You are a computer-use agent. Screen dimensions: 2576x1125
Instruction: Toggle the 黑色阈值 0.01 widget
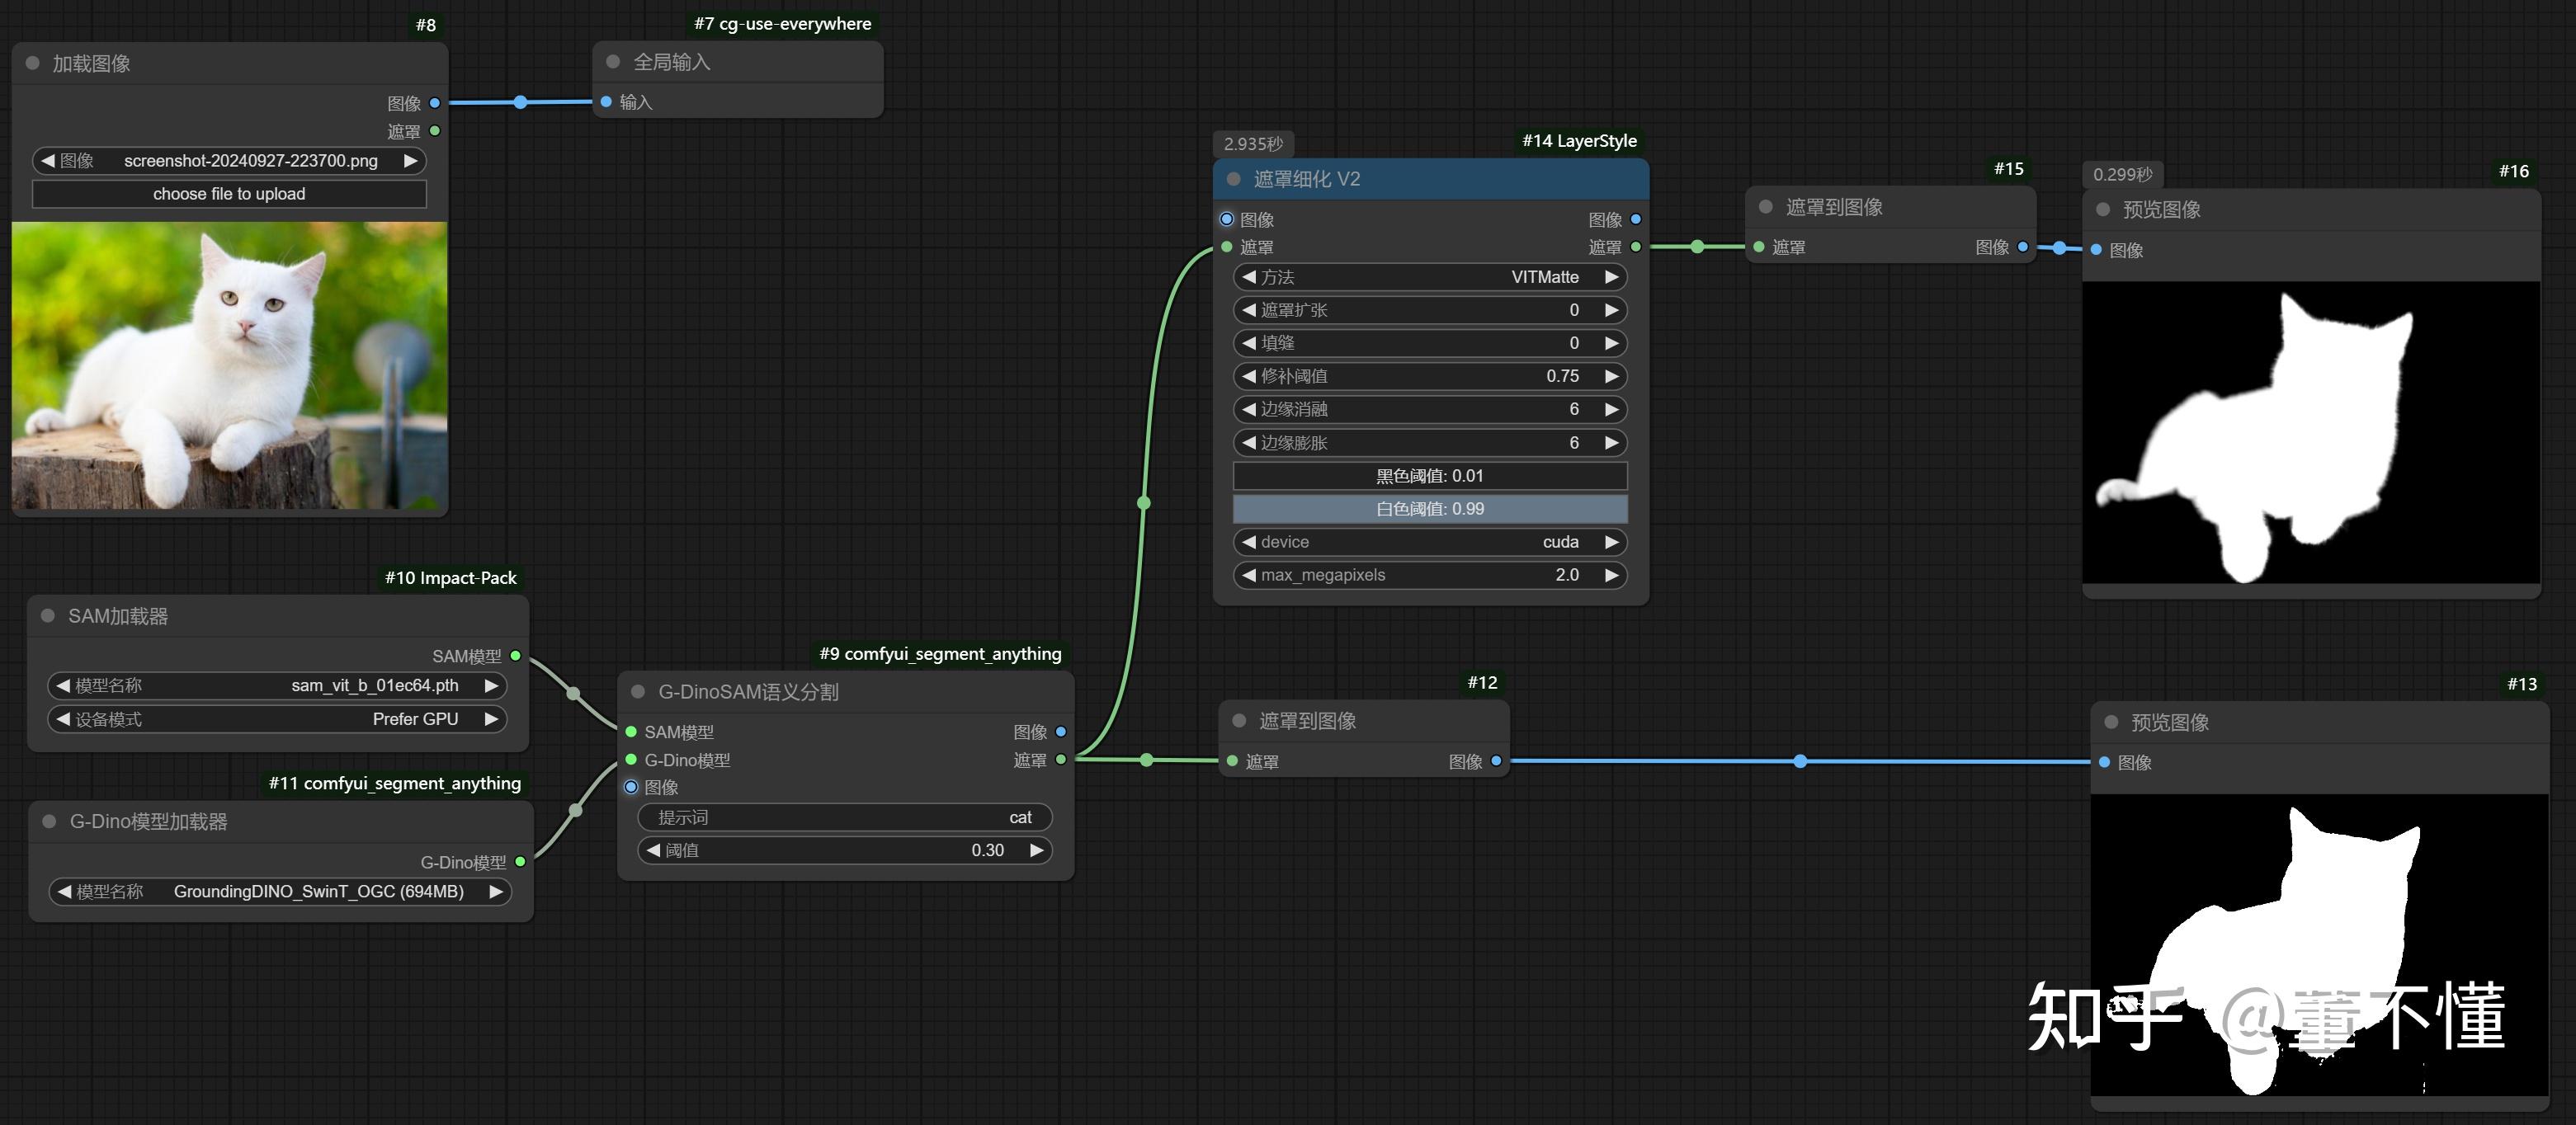tap(1429, 476)
